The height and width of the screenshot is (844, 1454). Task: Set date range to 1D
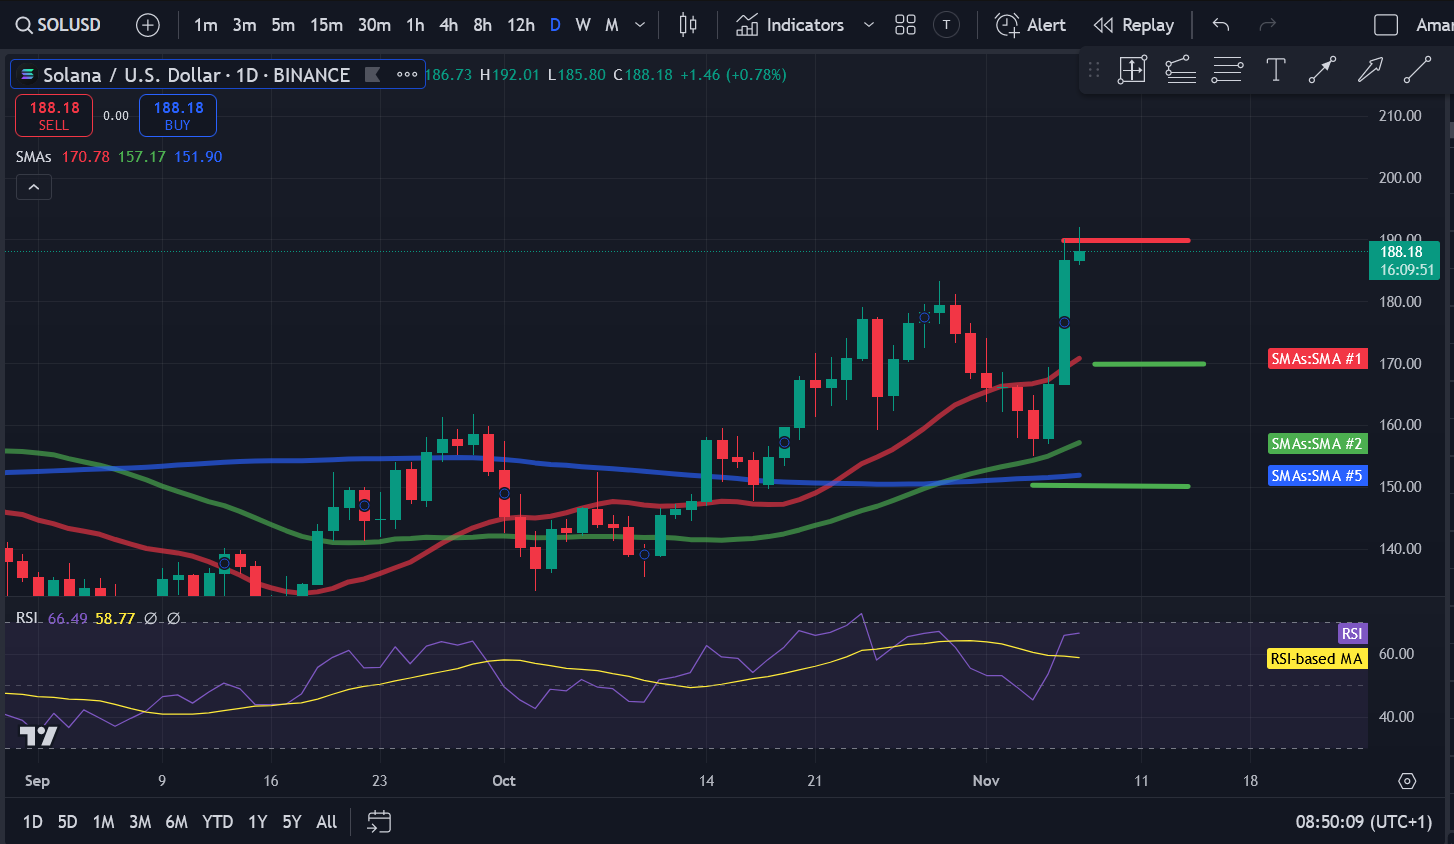33,822
